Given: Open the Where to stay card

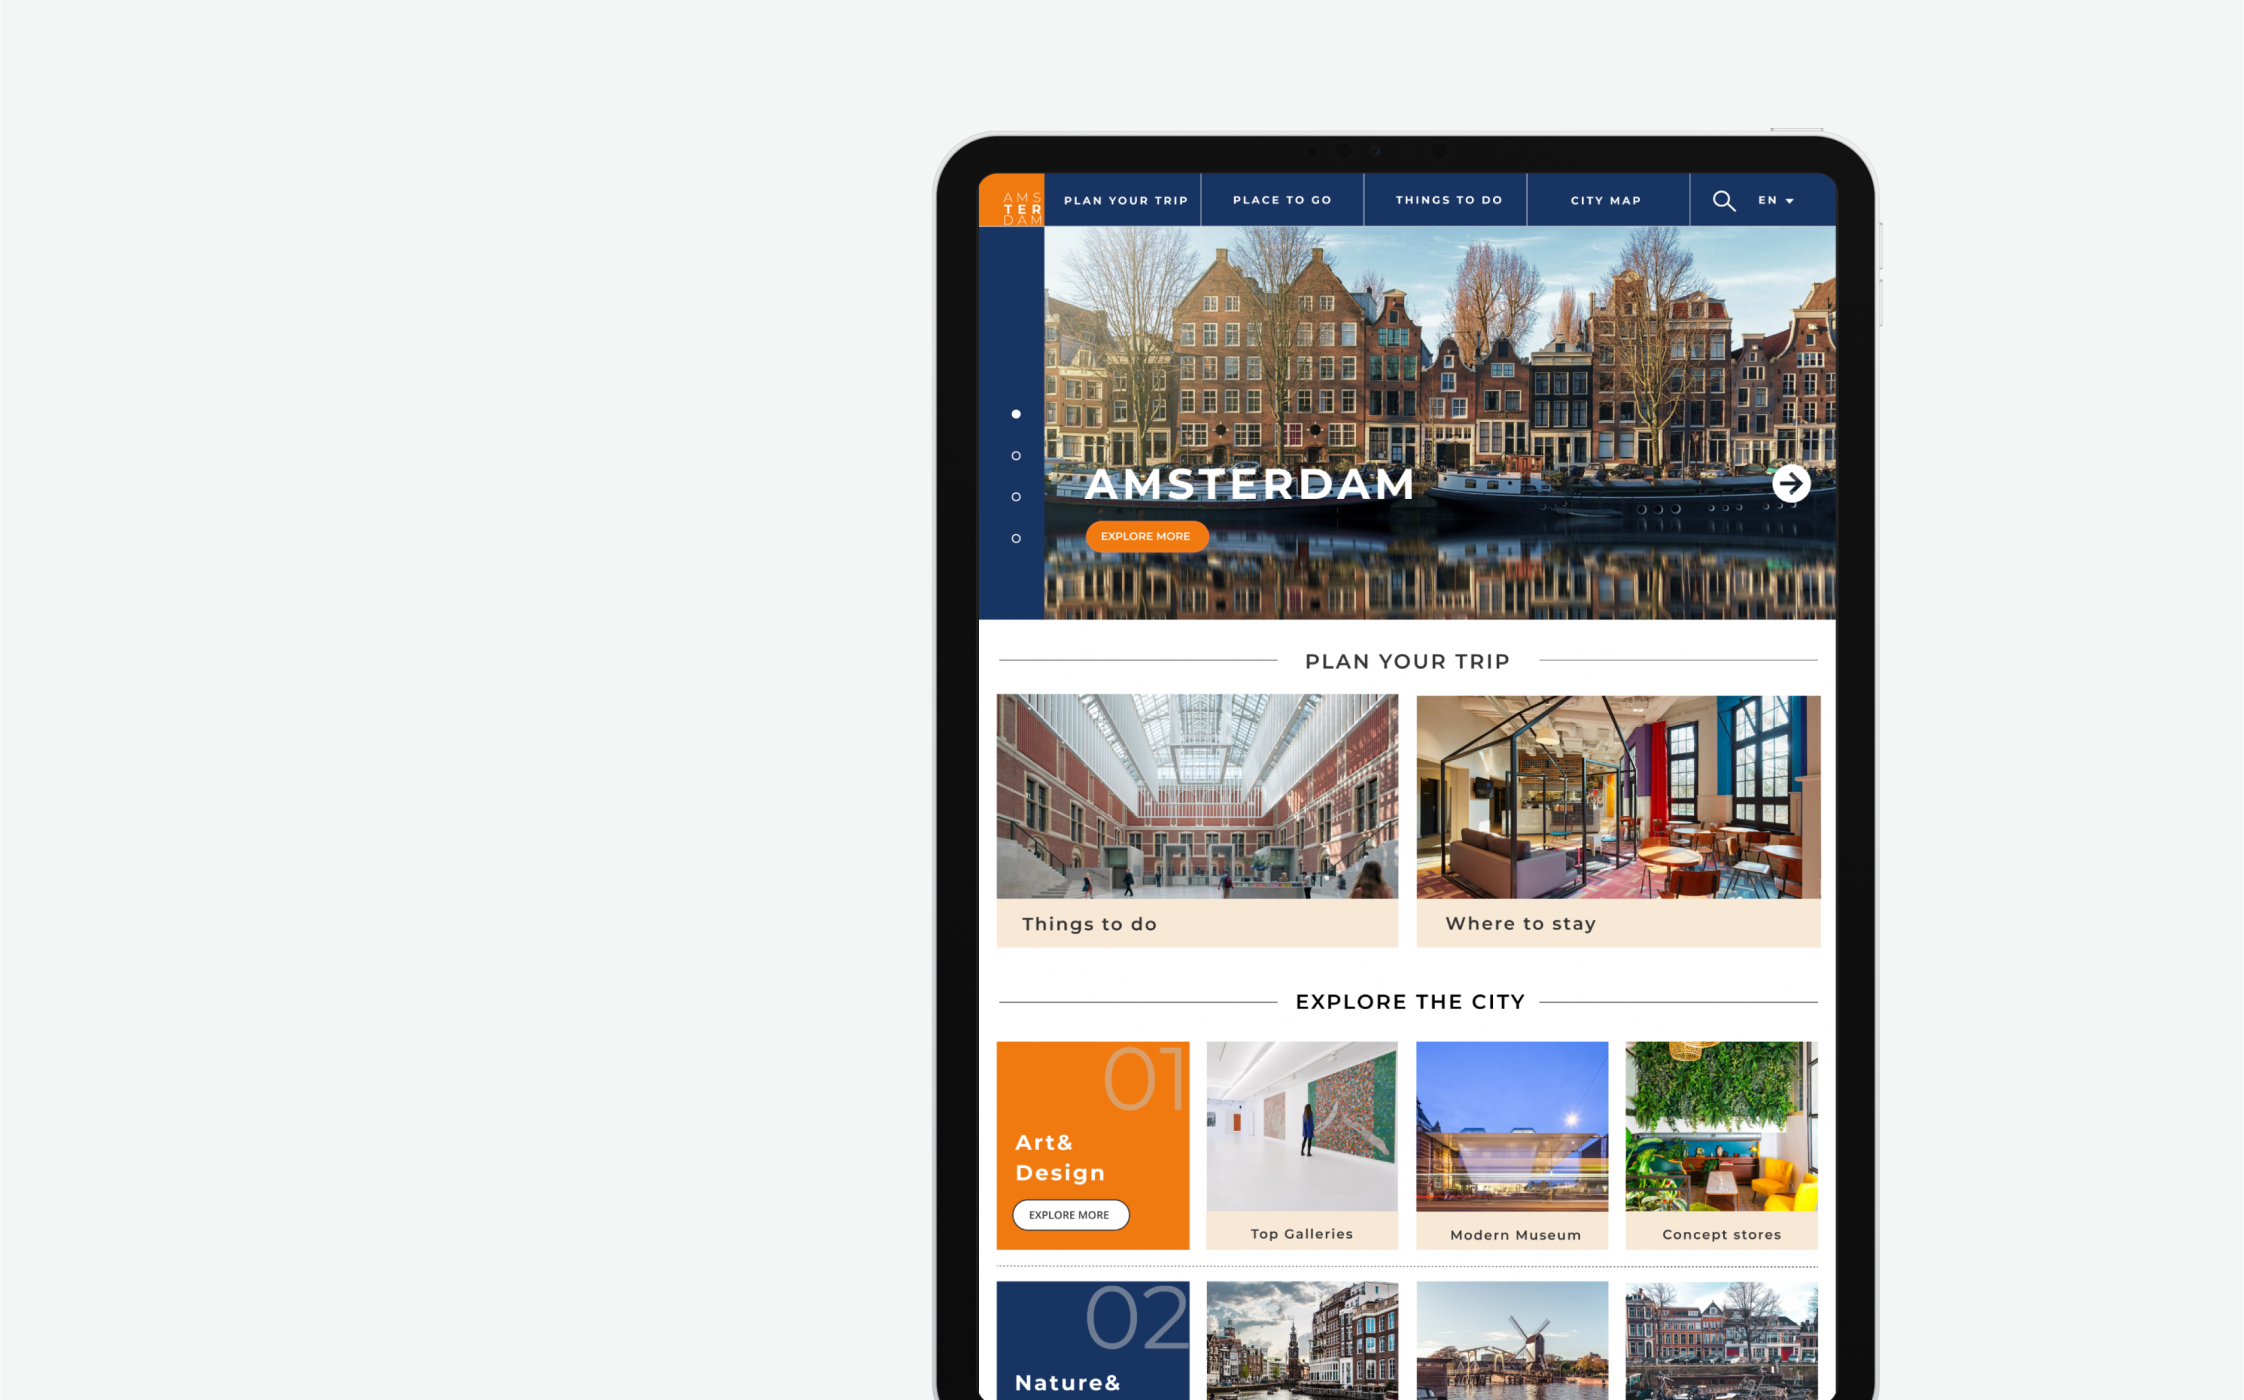Looking at the screenshot, I should [1618, 821].
